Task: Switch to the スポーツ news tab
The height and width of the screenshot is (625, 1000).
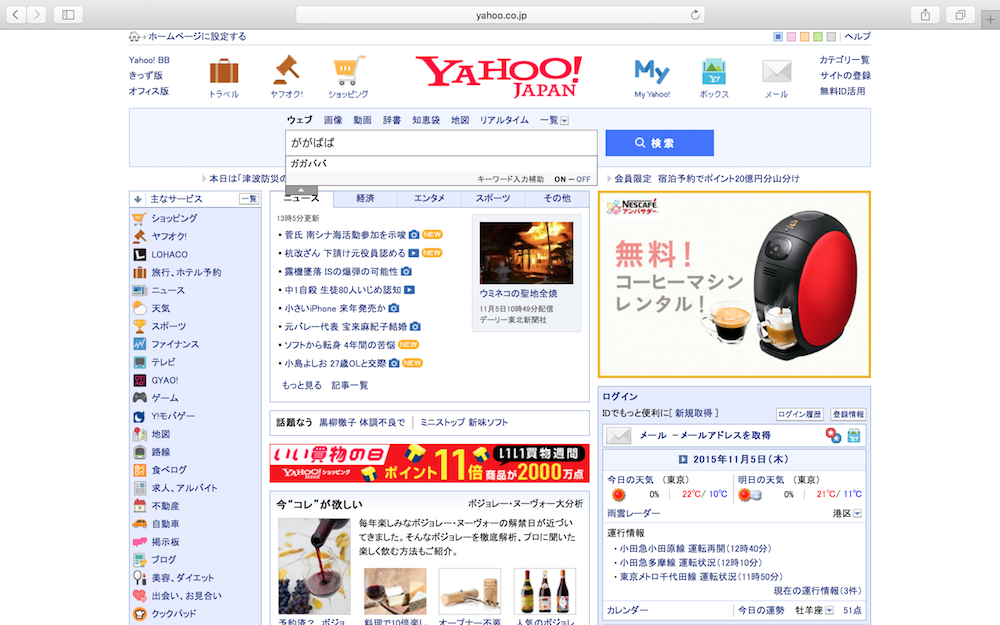Action: 492,199
